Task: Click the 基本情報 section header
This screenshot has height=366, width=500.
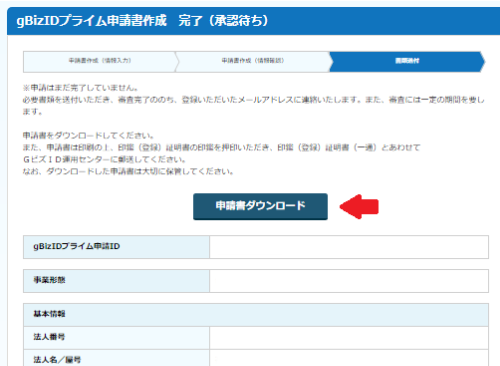Action: 256,314
